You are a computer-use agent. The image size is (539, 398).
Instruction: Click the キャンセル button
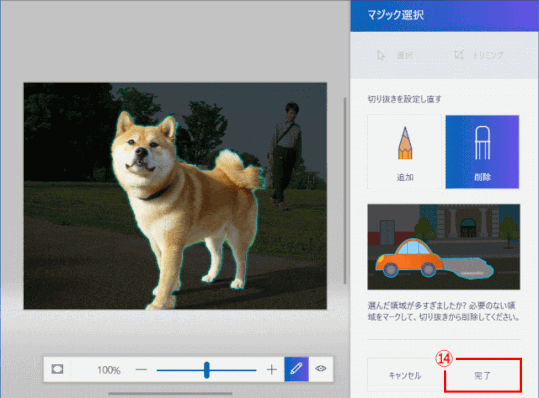tap(405, 375)
